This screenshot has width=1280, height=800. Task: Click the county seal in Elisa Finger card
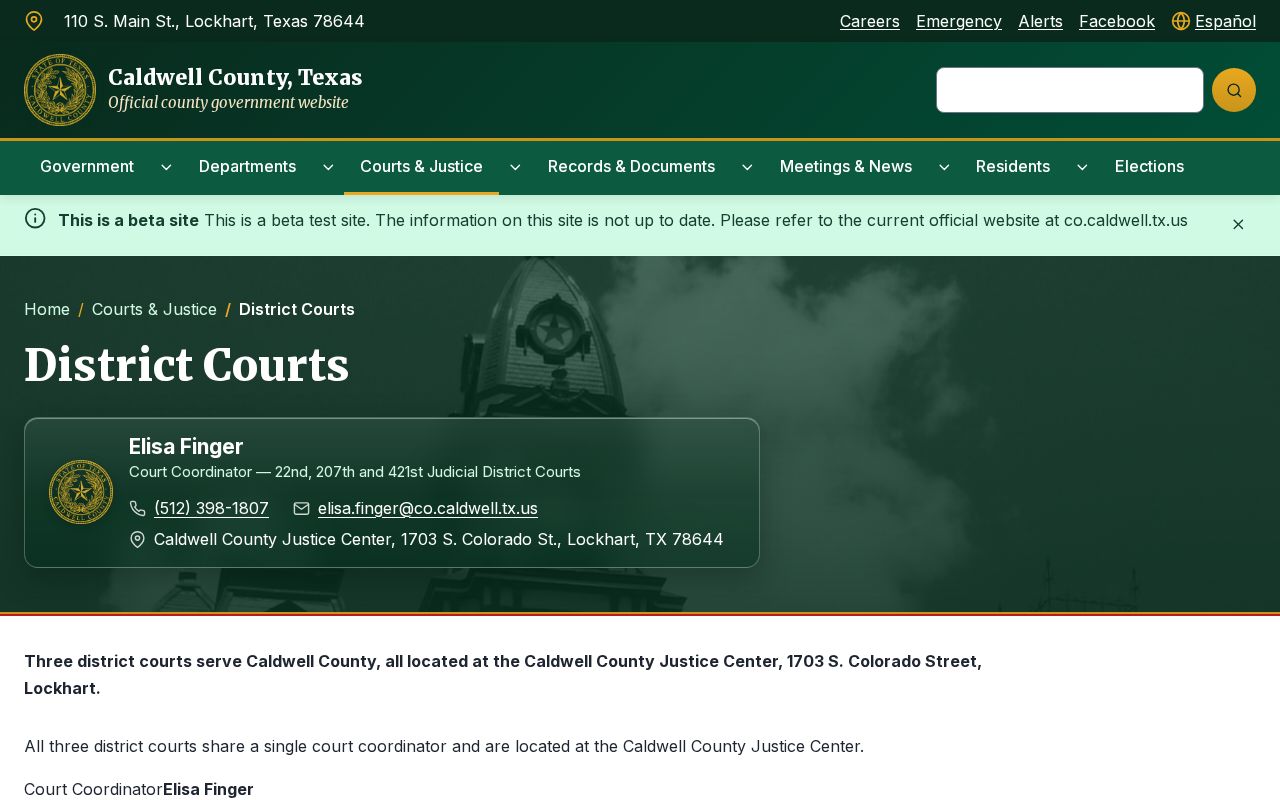81,492
